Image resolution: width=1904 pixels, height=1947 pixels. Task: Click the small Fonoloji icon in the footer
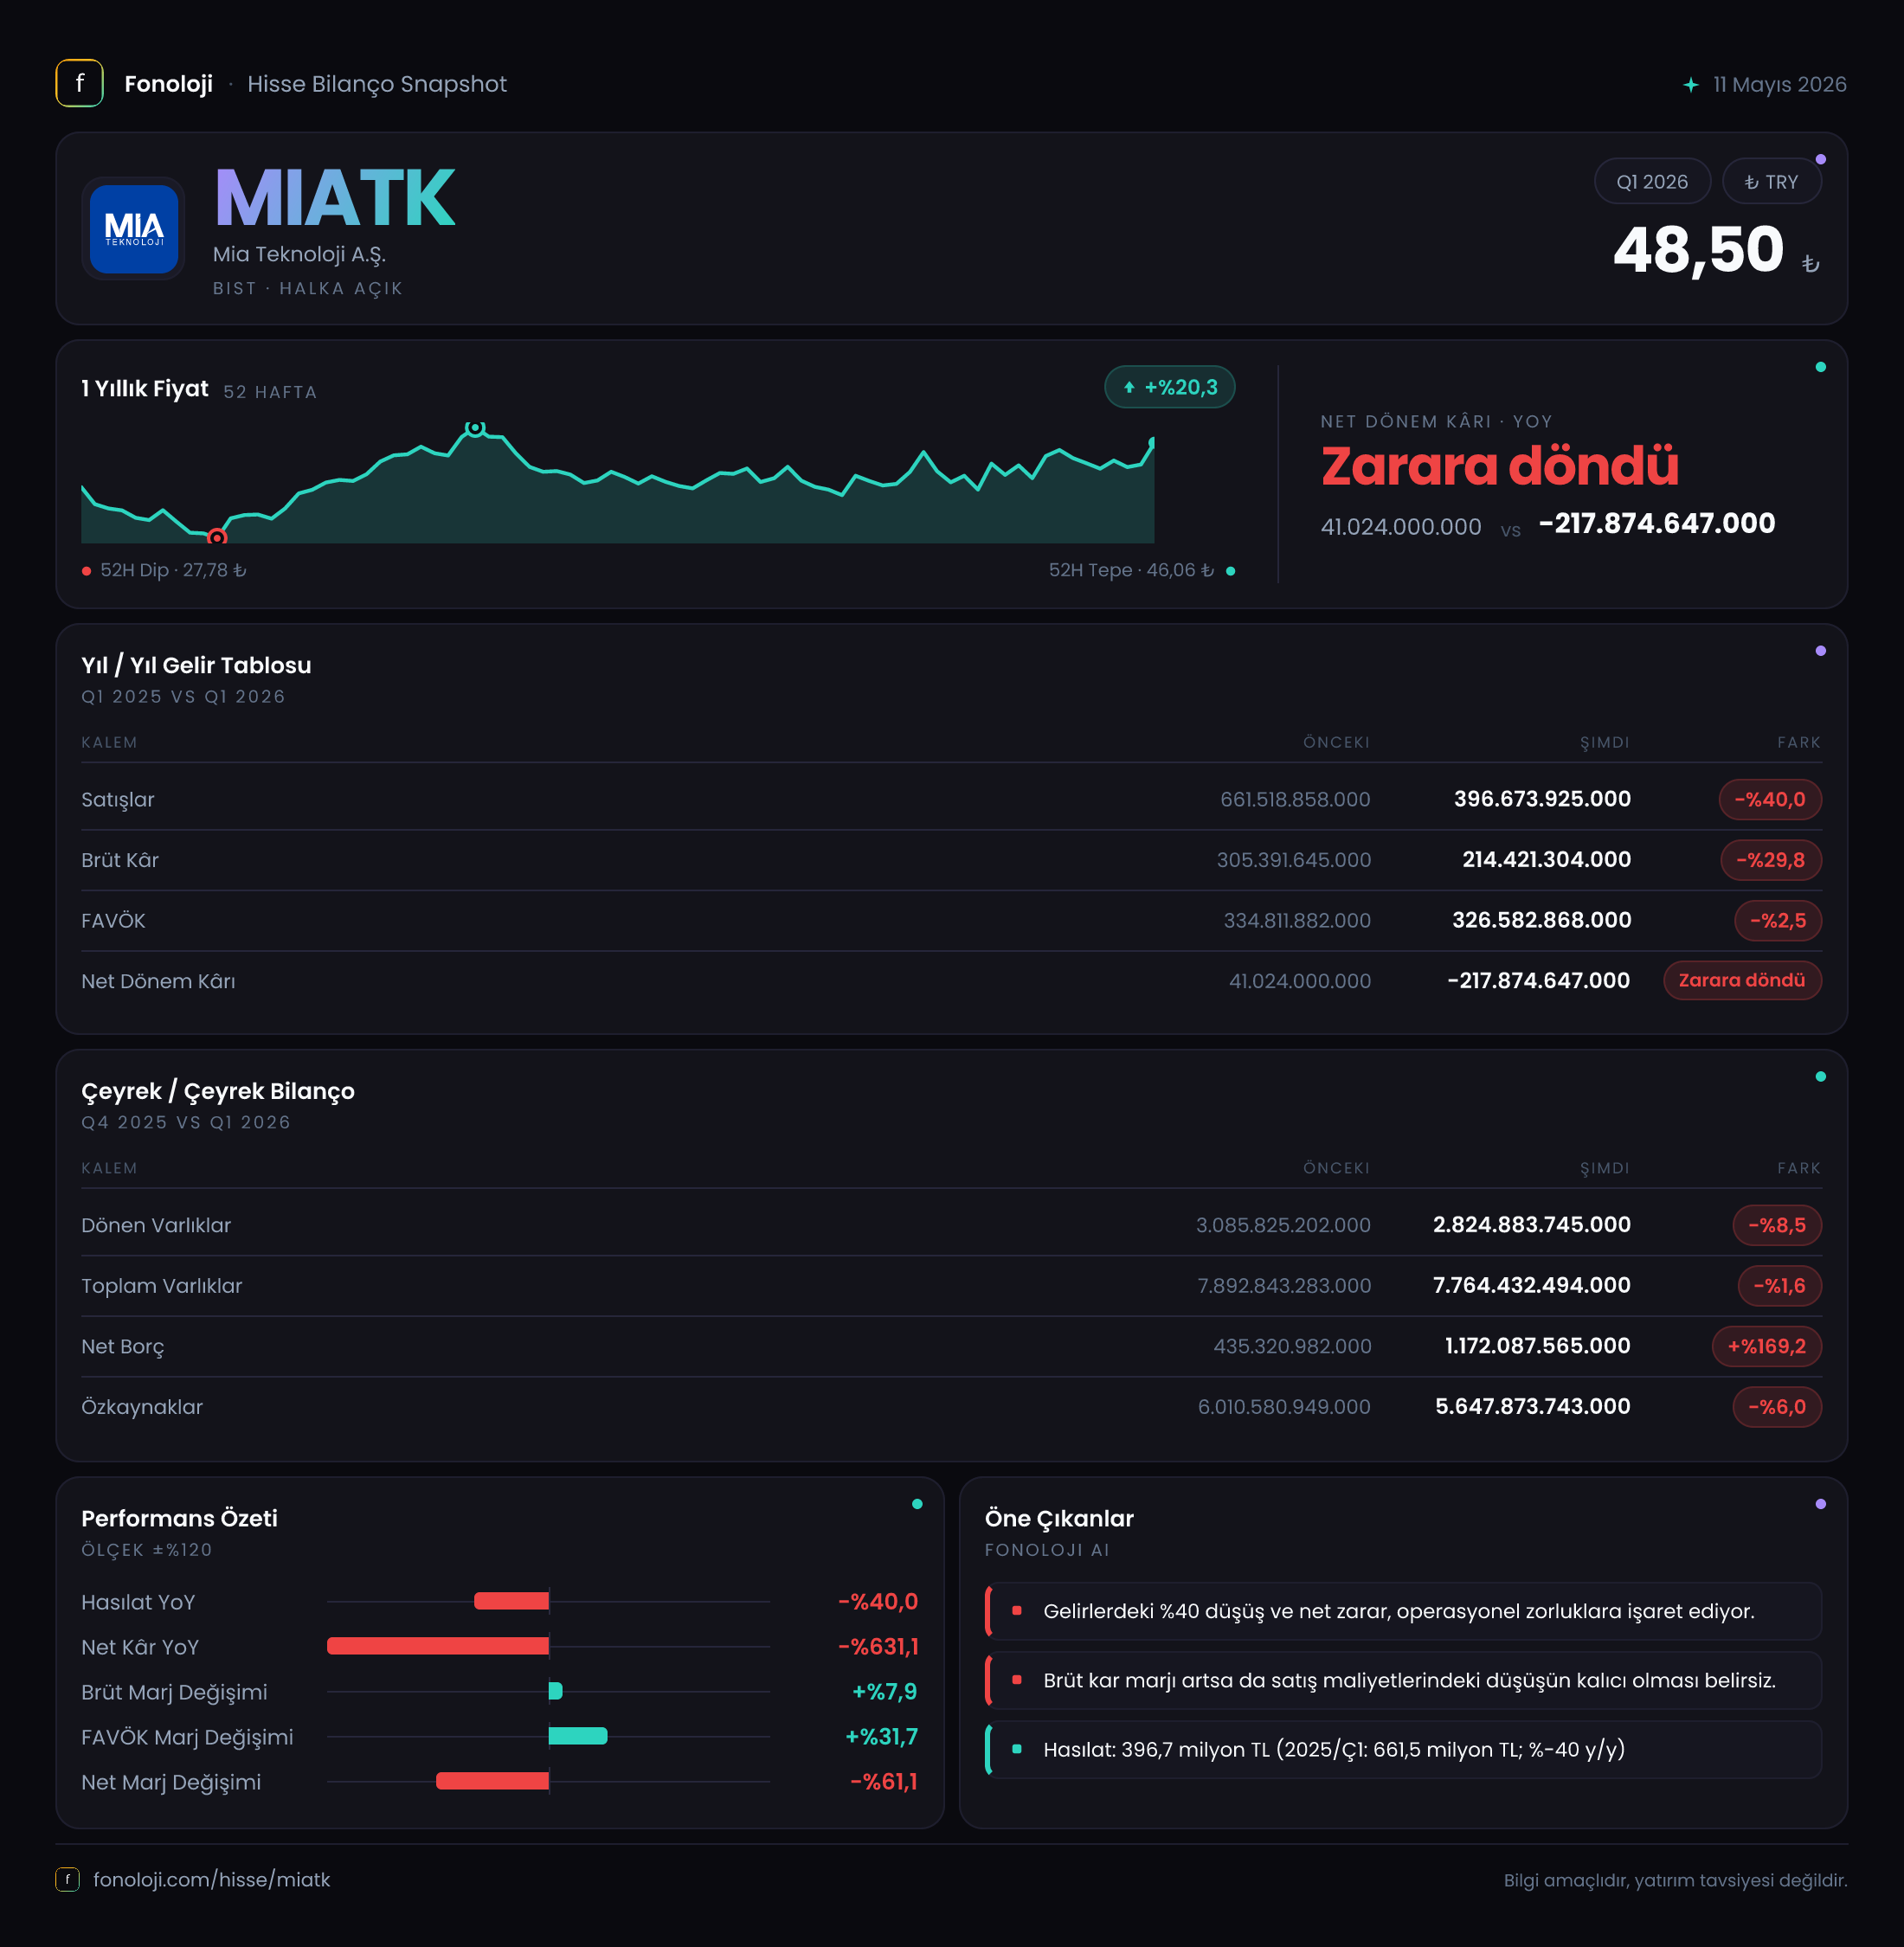67,1880
